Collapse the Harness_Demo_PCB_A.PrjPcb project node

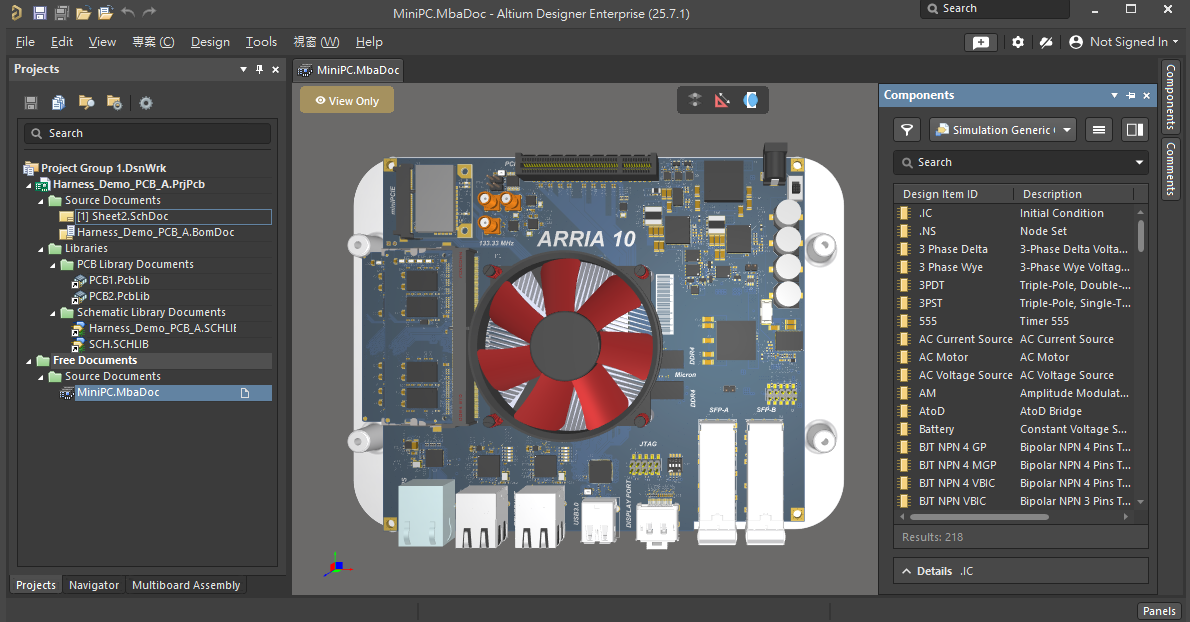coord(29,184)
